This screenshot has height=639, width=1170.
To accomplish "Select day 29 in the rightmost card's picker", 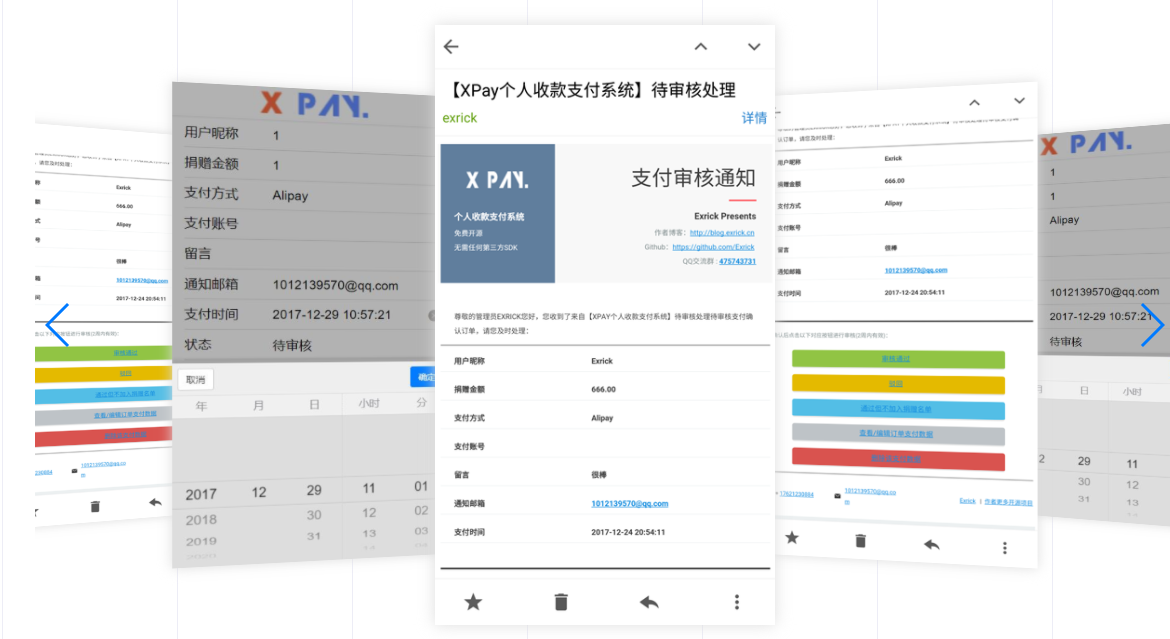I will click(x=1084, y=461).
